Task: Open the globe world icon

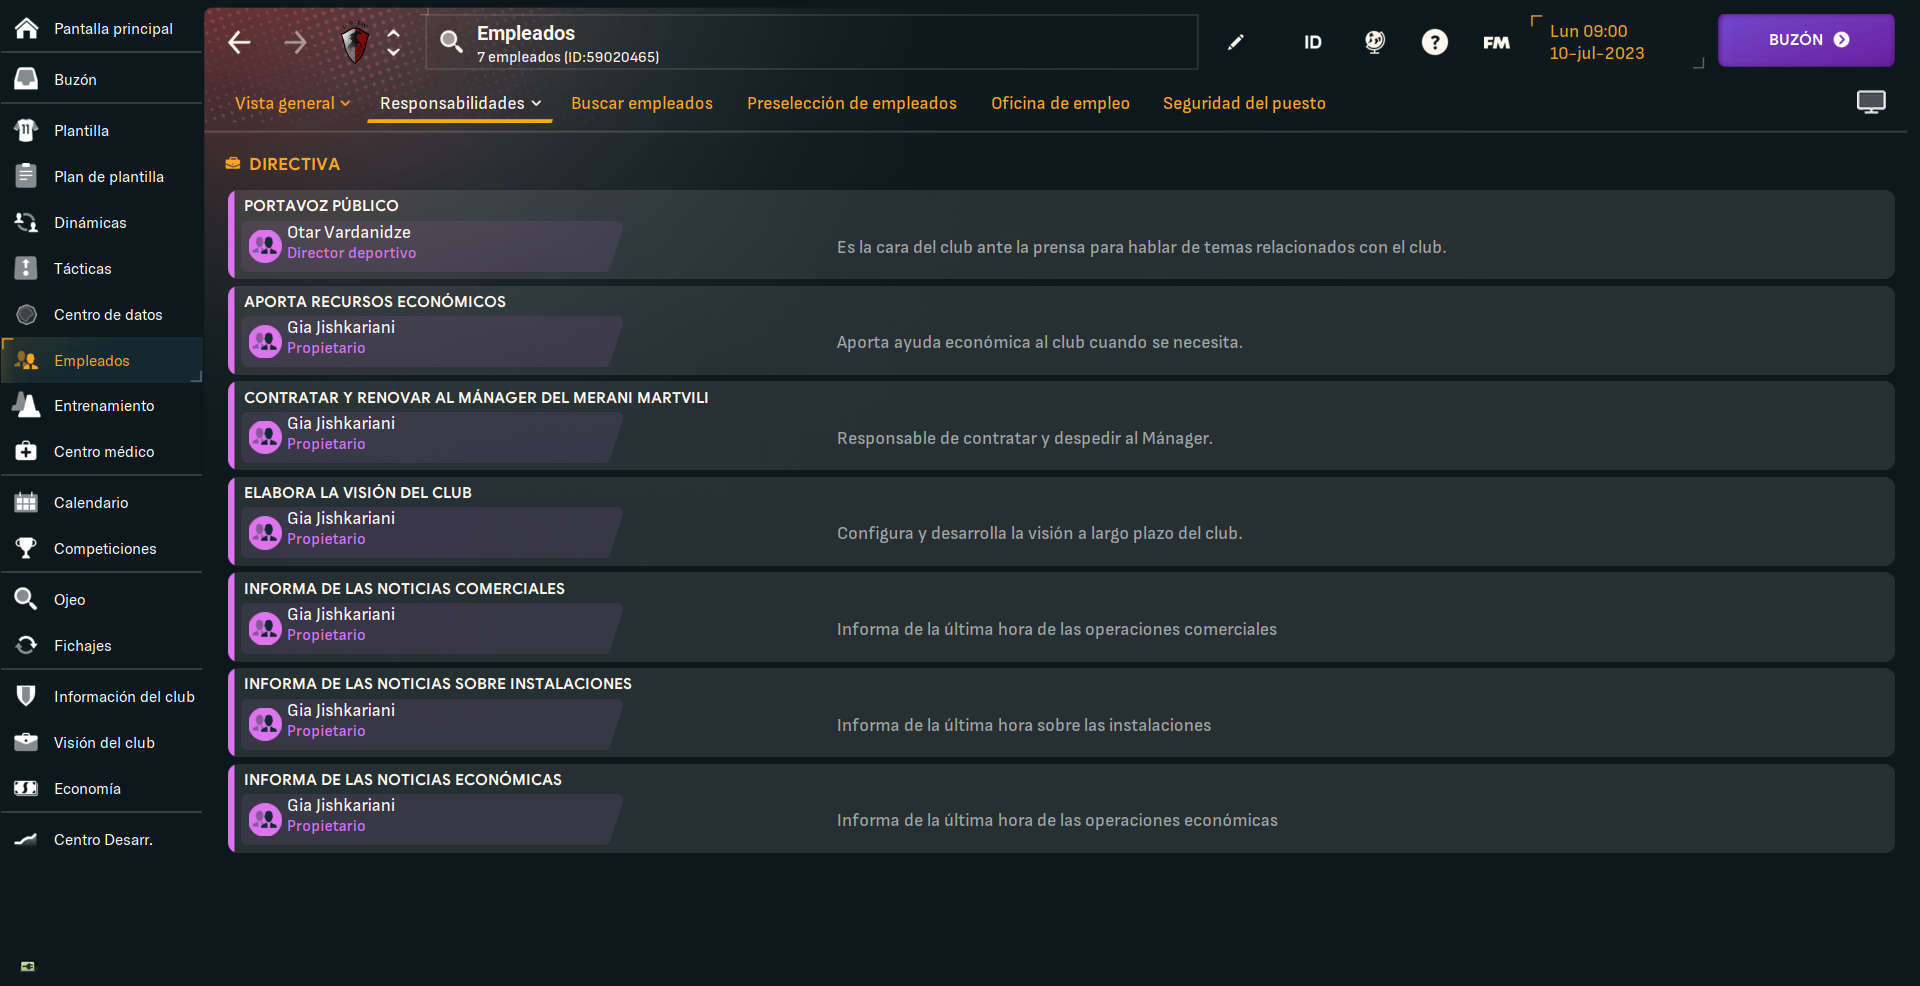Action: pyautogui.click(x=1375, y=42)
